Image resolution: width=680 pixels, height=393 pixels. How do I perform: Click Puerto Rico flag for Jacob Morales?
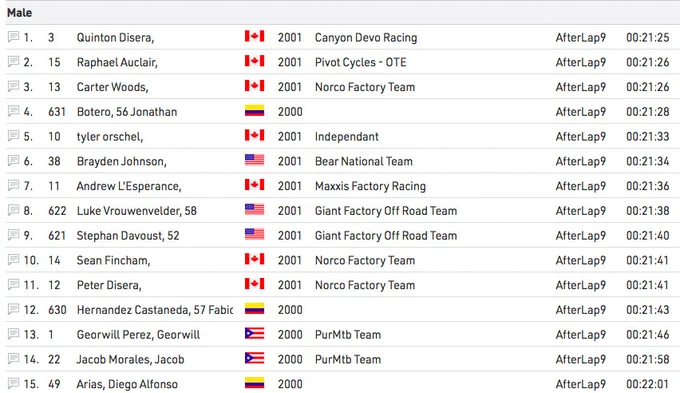coord(254,358)
